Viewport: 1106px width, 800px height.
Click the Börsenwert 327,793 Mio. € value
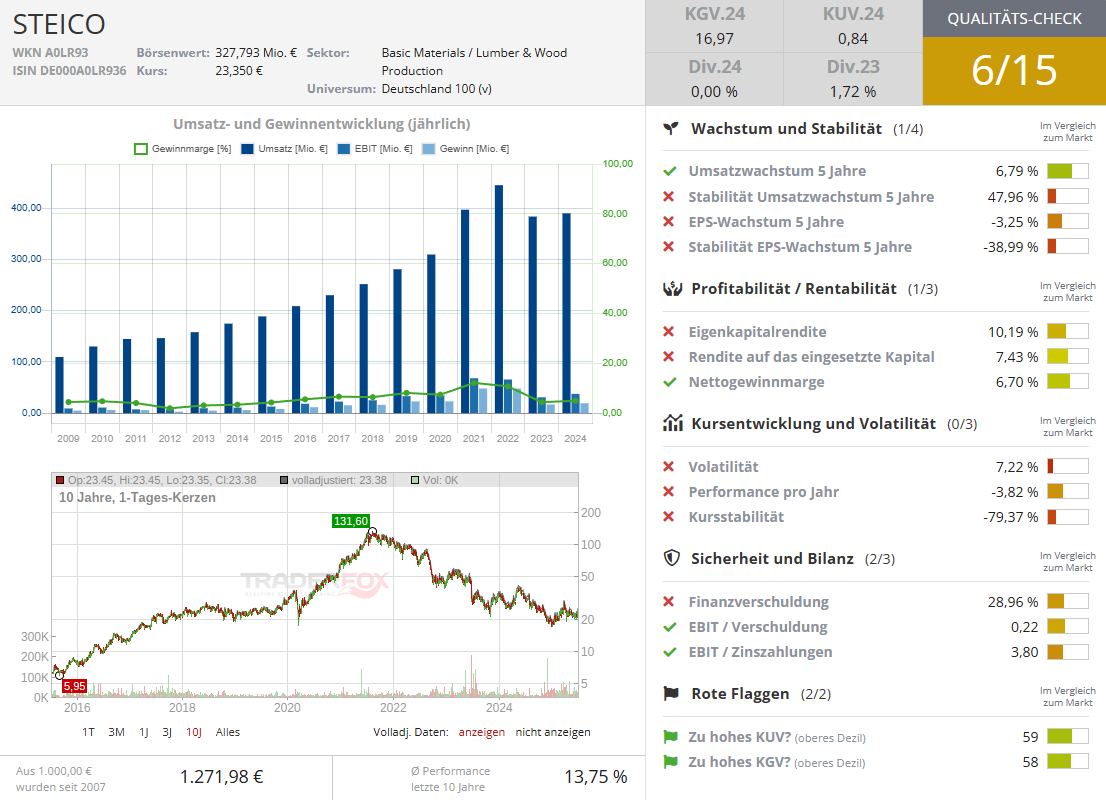click(256, 52)
